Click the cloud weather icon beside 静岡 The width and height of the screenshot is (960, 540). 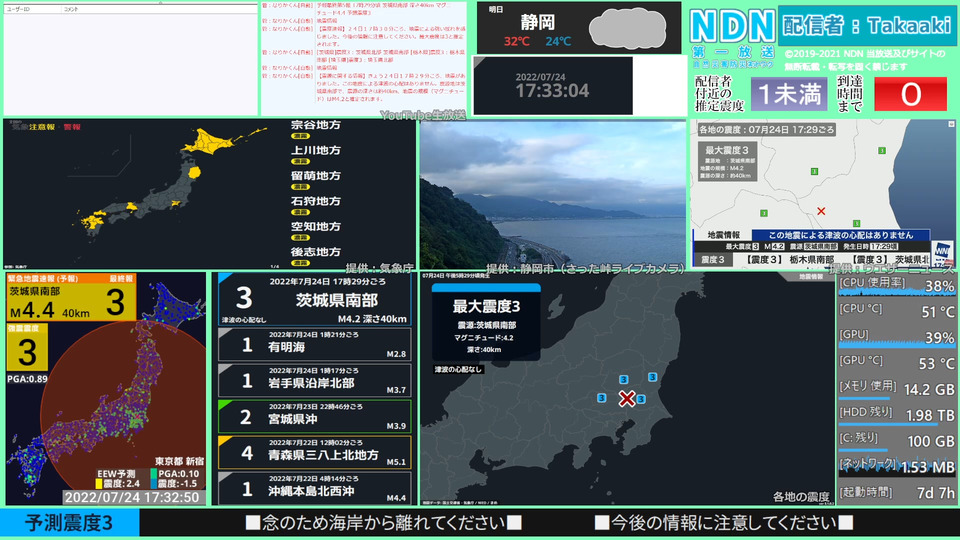click(627, 28)
